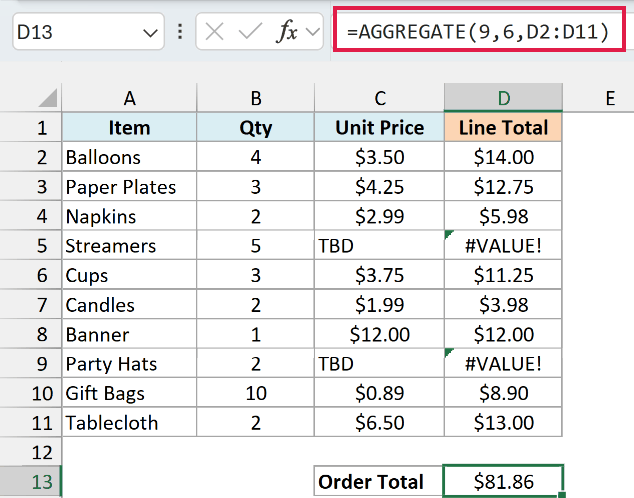
Task: Select the Party Hats cell
Action: tap(129, 363)
